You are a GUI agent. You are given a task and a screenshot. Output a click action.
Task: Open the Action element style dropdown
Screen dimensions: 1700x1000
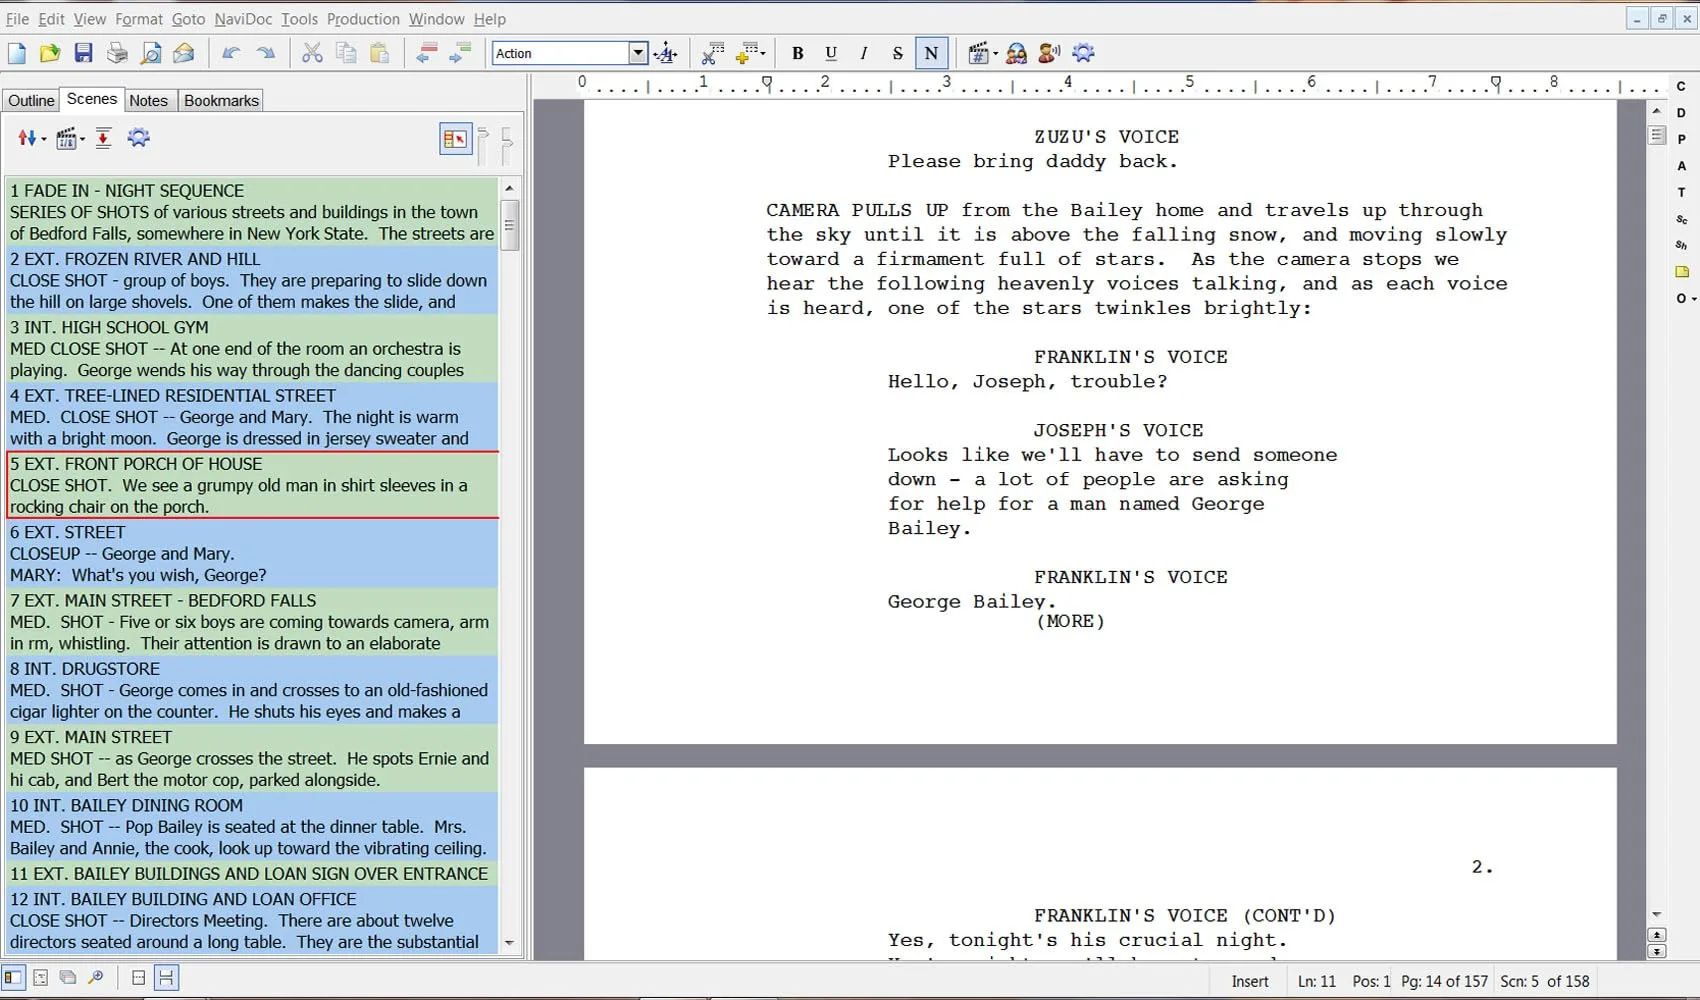click(x=638, y=52)
